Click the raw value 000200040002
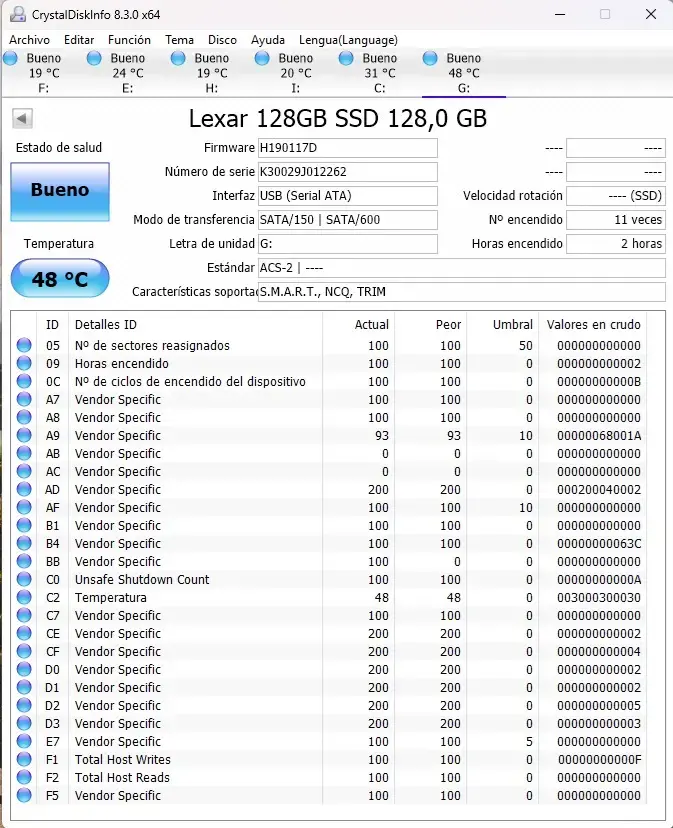Screen dimensions: 673x828 [599, 490]
